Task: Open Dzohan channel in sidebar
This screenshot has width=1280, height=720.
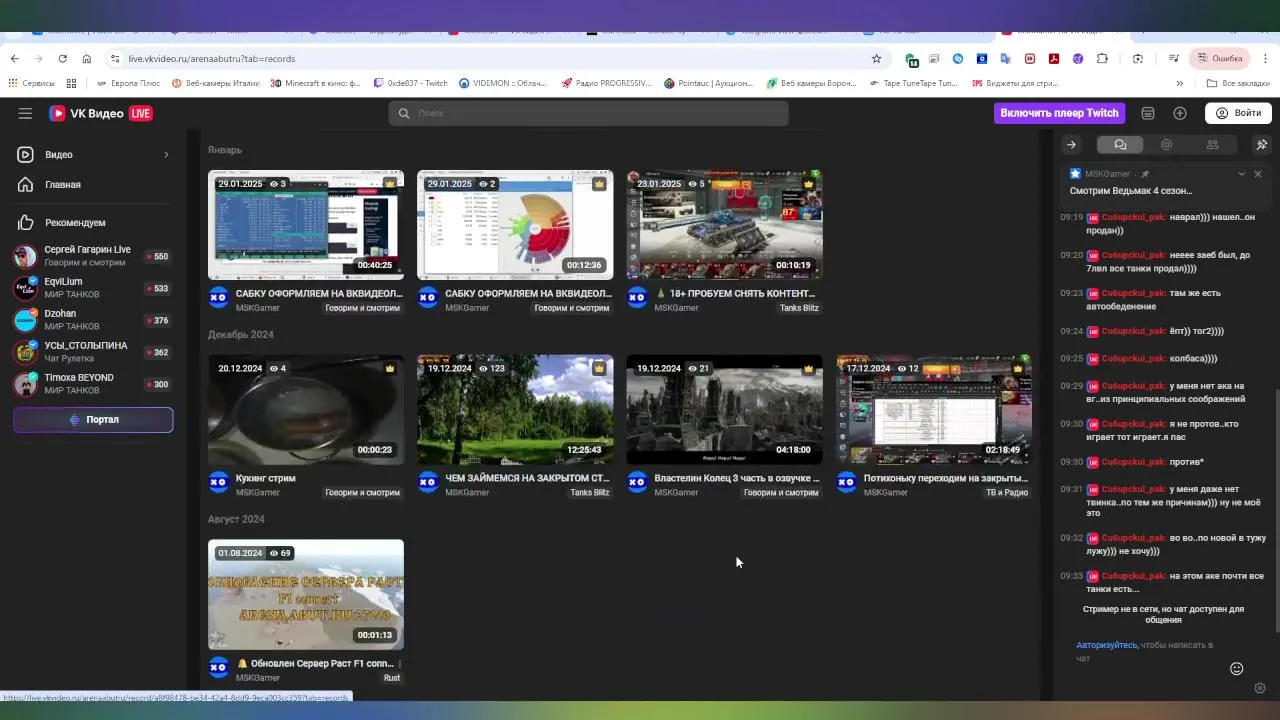Action: click(93, 320)
